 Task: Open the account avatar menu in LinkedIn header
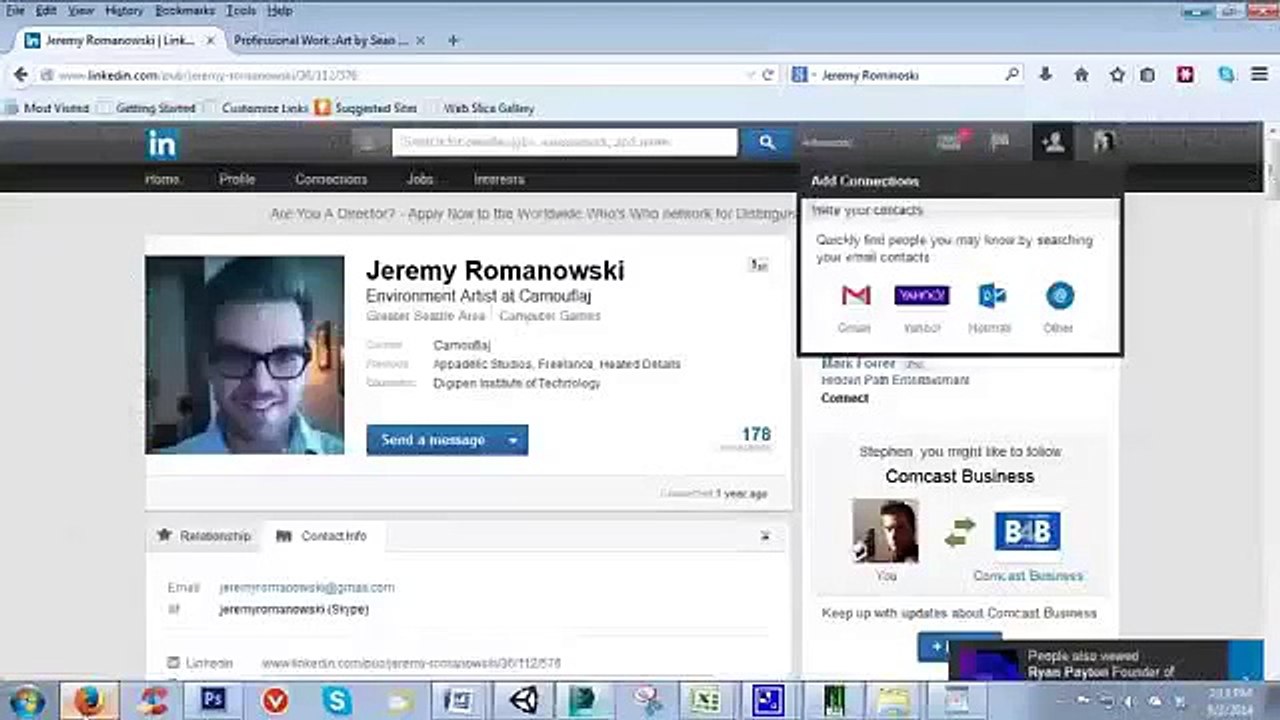click(1102, 142)
